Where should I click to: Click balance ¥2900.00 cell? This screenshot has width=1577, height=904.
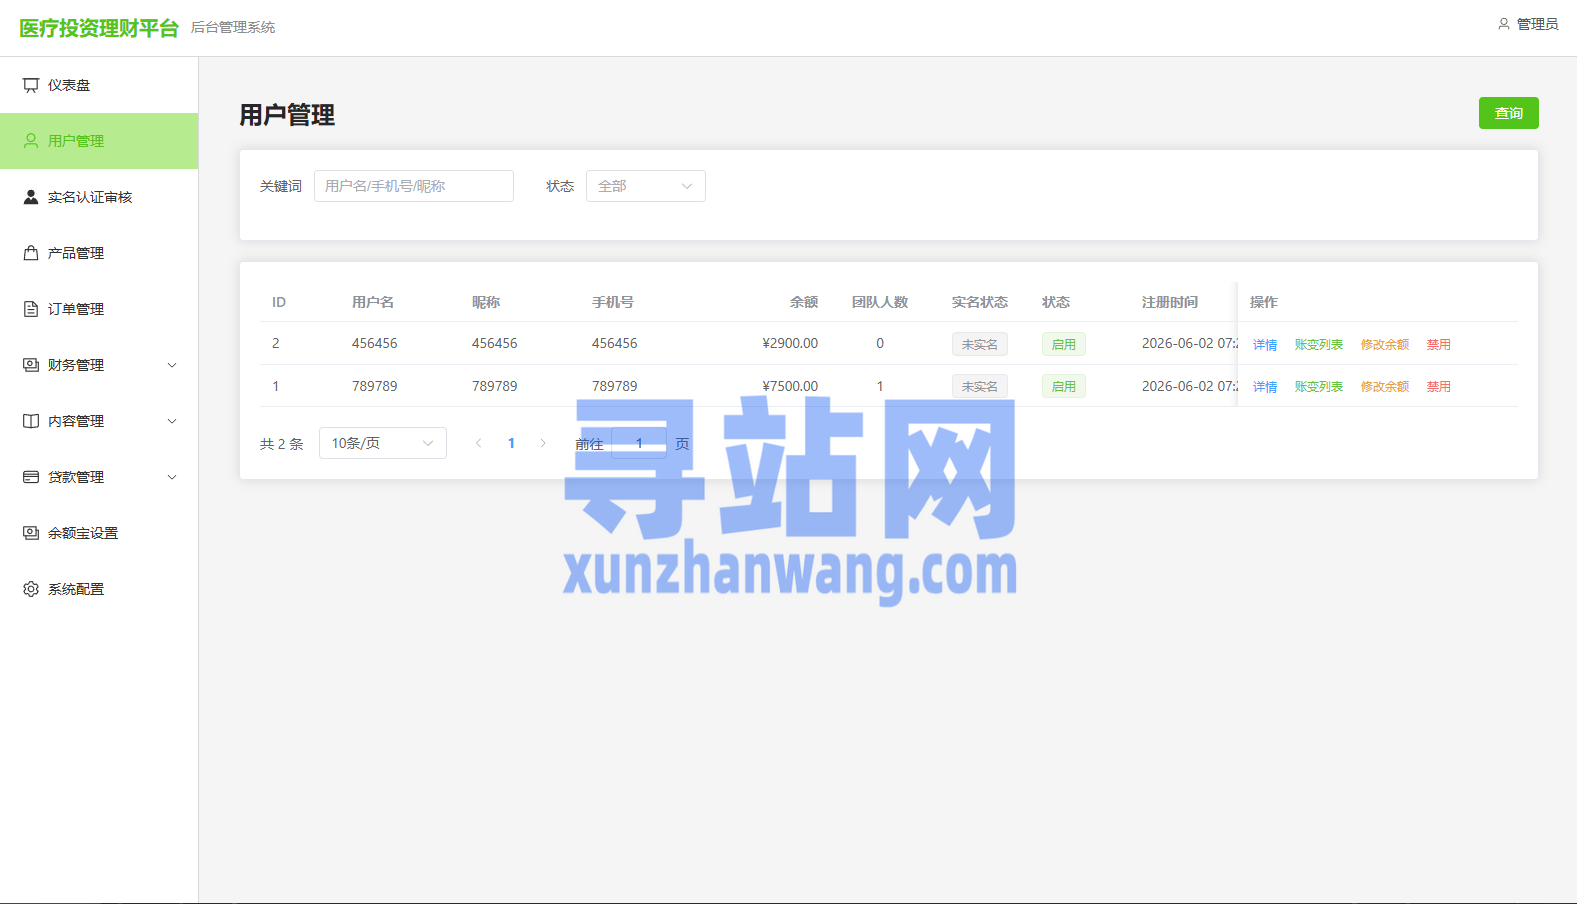[x=790, y=343]
